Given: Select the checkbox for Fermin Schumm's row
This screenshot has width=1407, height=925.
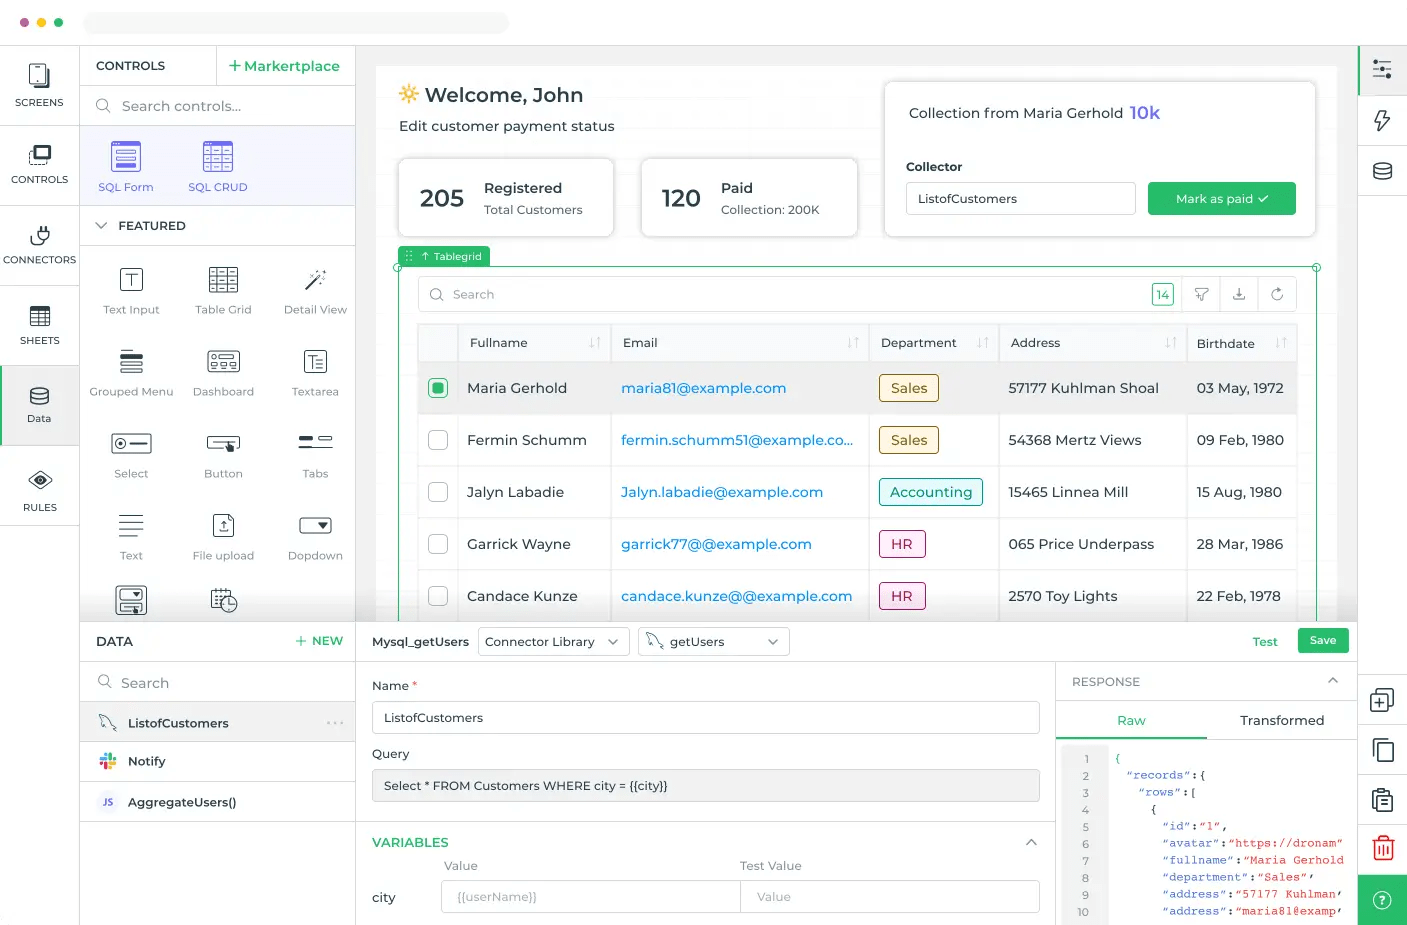Looking at the screenshot, I should coord(437,440).
